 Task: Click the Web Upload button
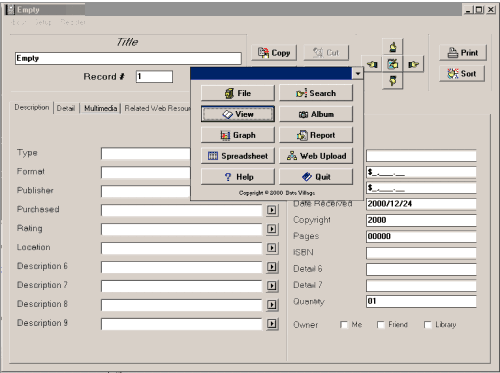click(316, 156)
